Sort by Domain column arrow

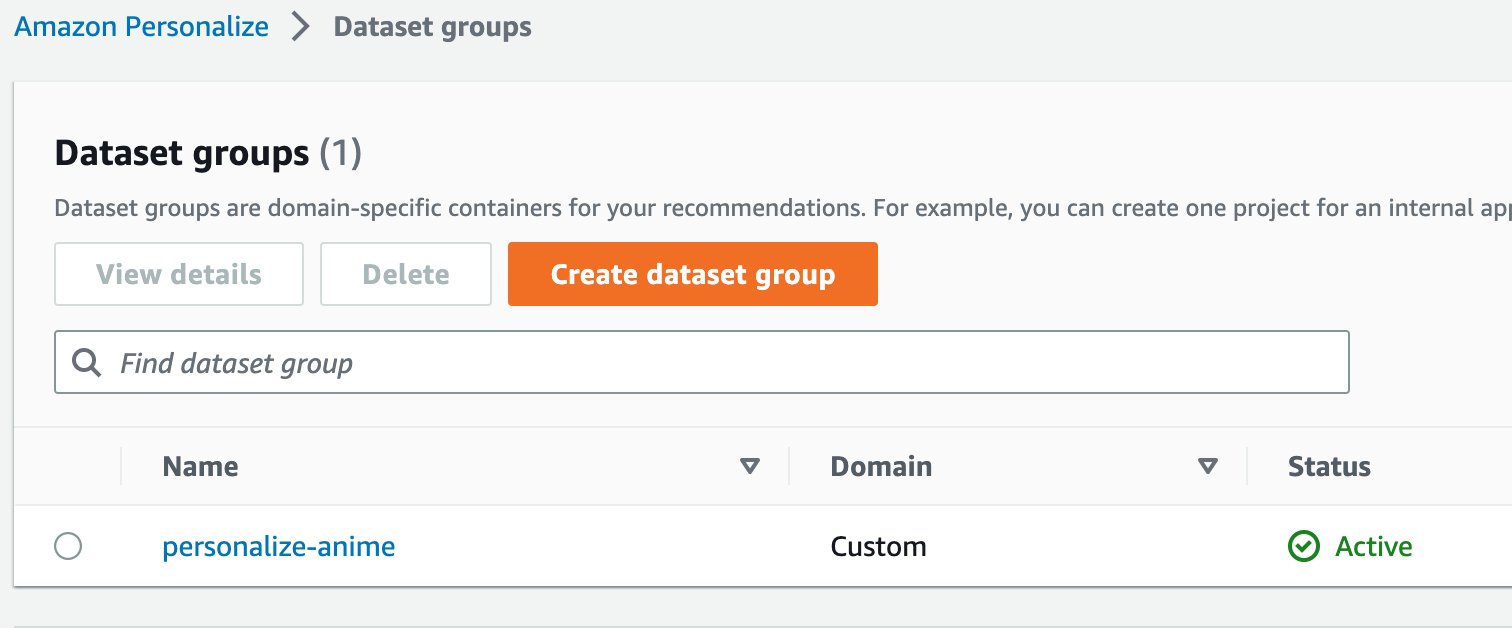tap(1208, 466)
